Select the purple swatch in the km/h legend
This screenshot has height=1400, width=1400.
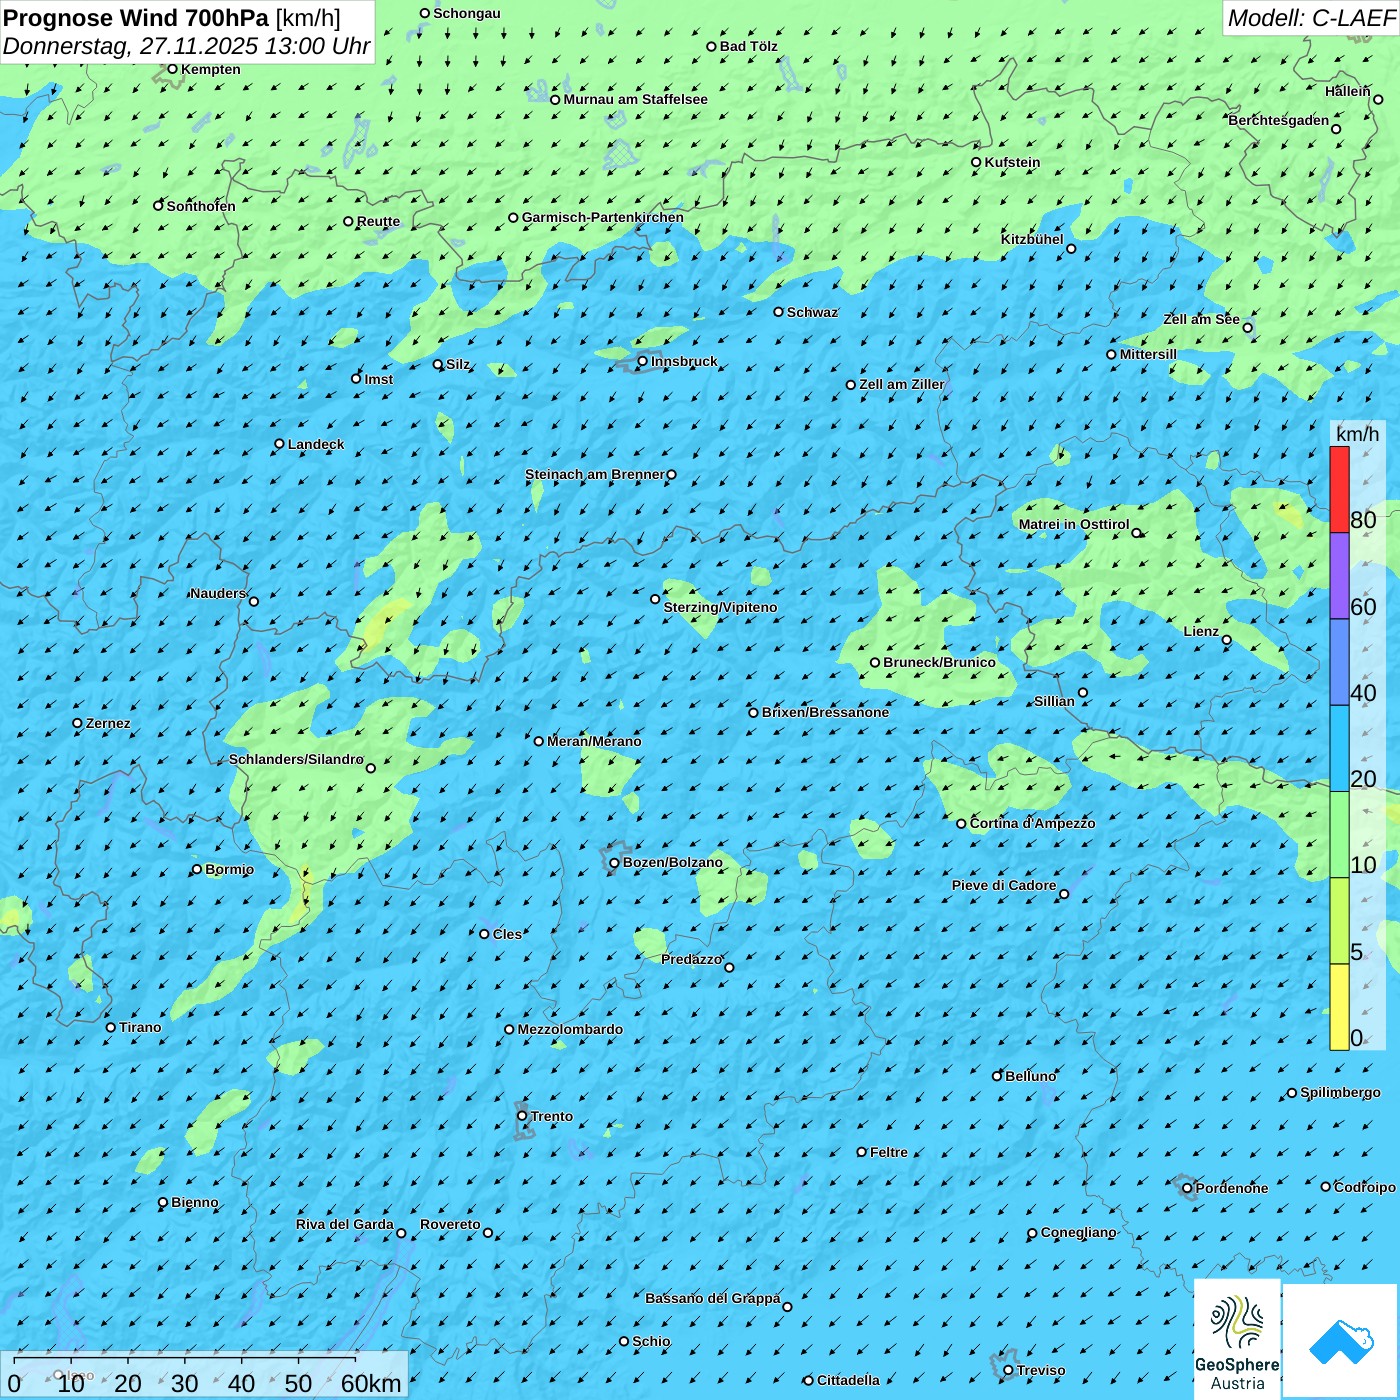[1339, 576]
